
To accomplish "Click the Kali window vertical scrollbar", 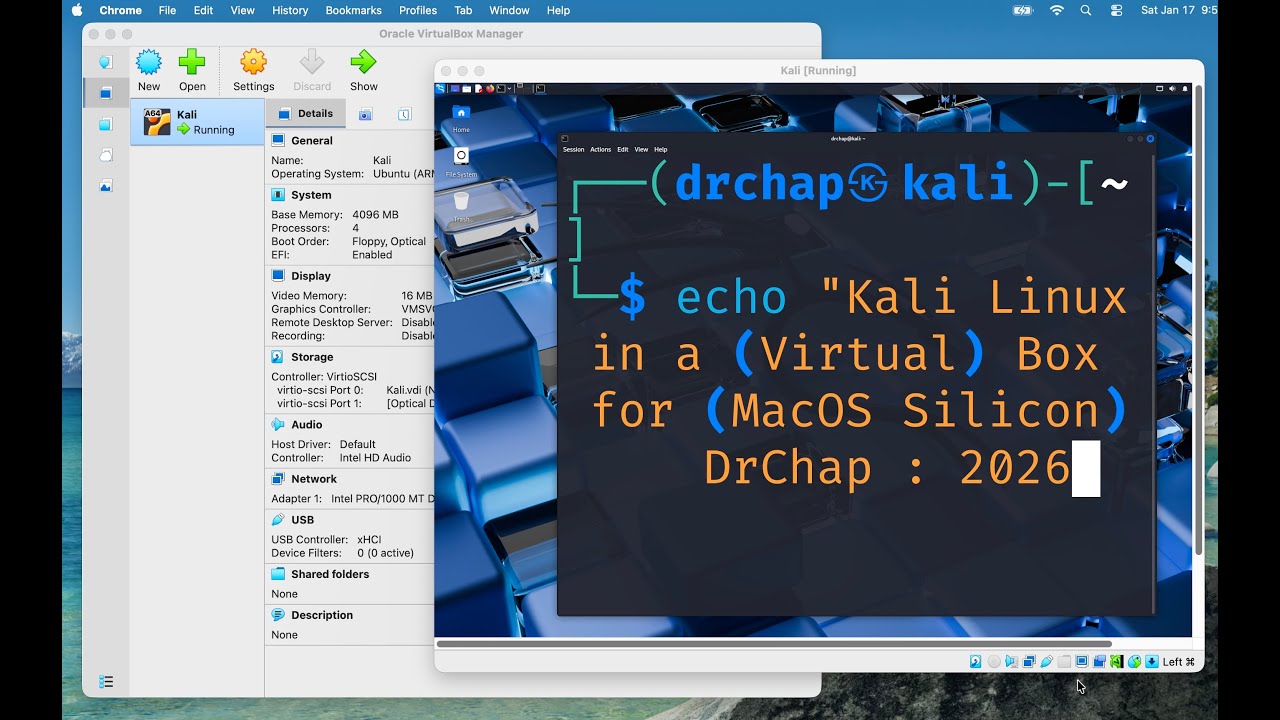I will 1198,320.
